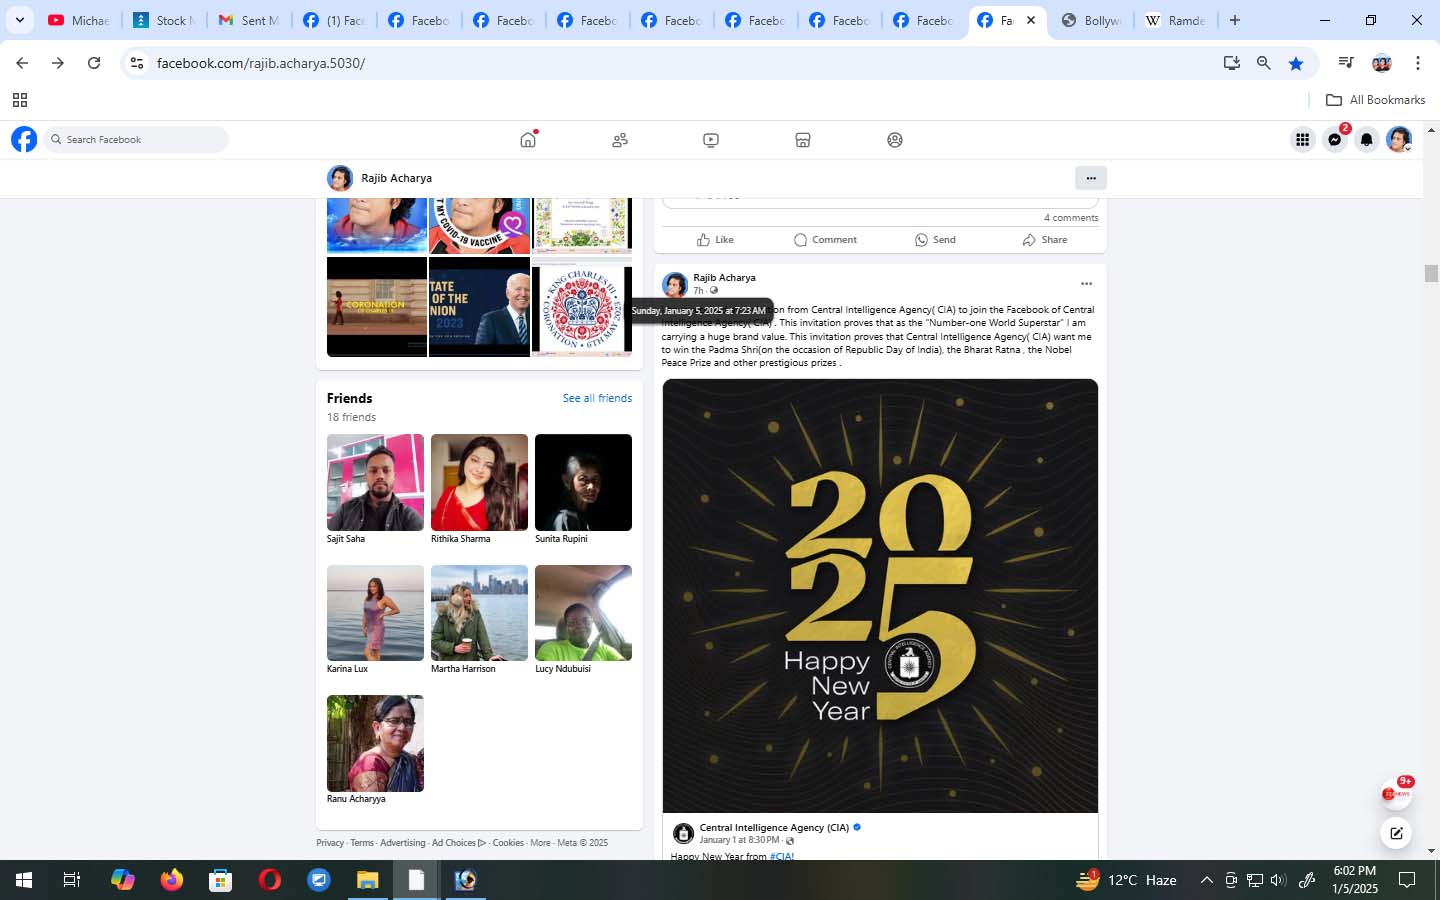
Task: Open the taskbar clock and date
Action: click(1354, 880)
